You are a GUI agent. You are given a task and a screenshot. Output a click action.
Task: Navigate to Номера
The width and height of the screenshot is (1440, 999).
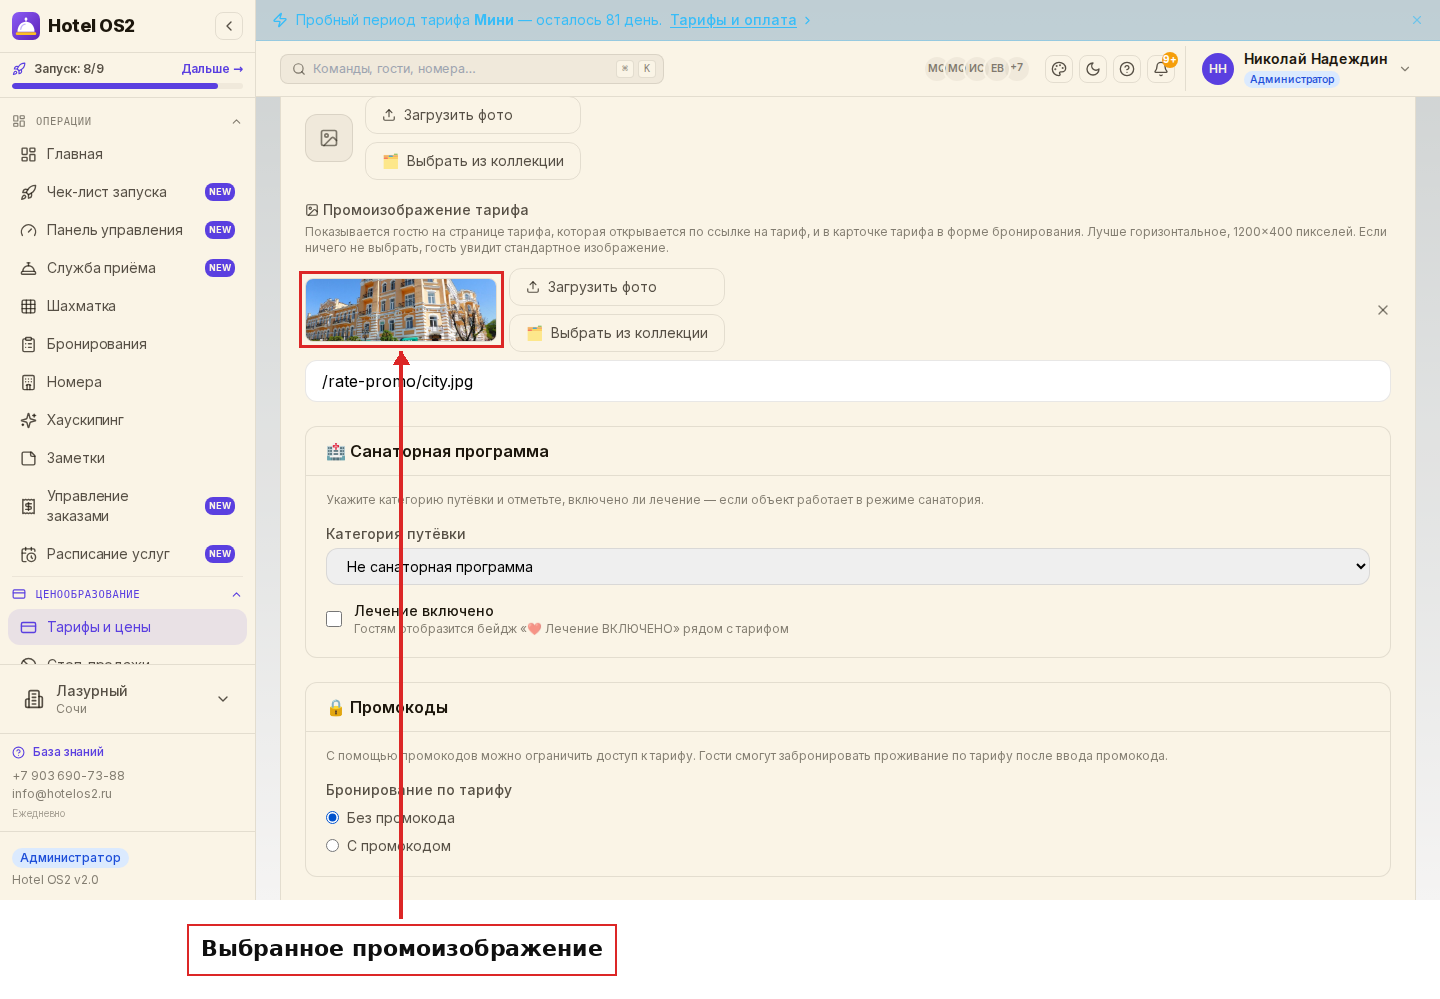[127, 382]
